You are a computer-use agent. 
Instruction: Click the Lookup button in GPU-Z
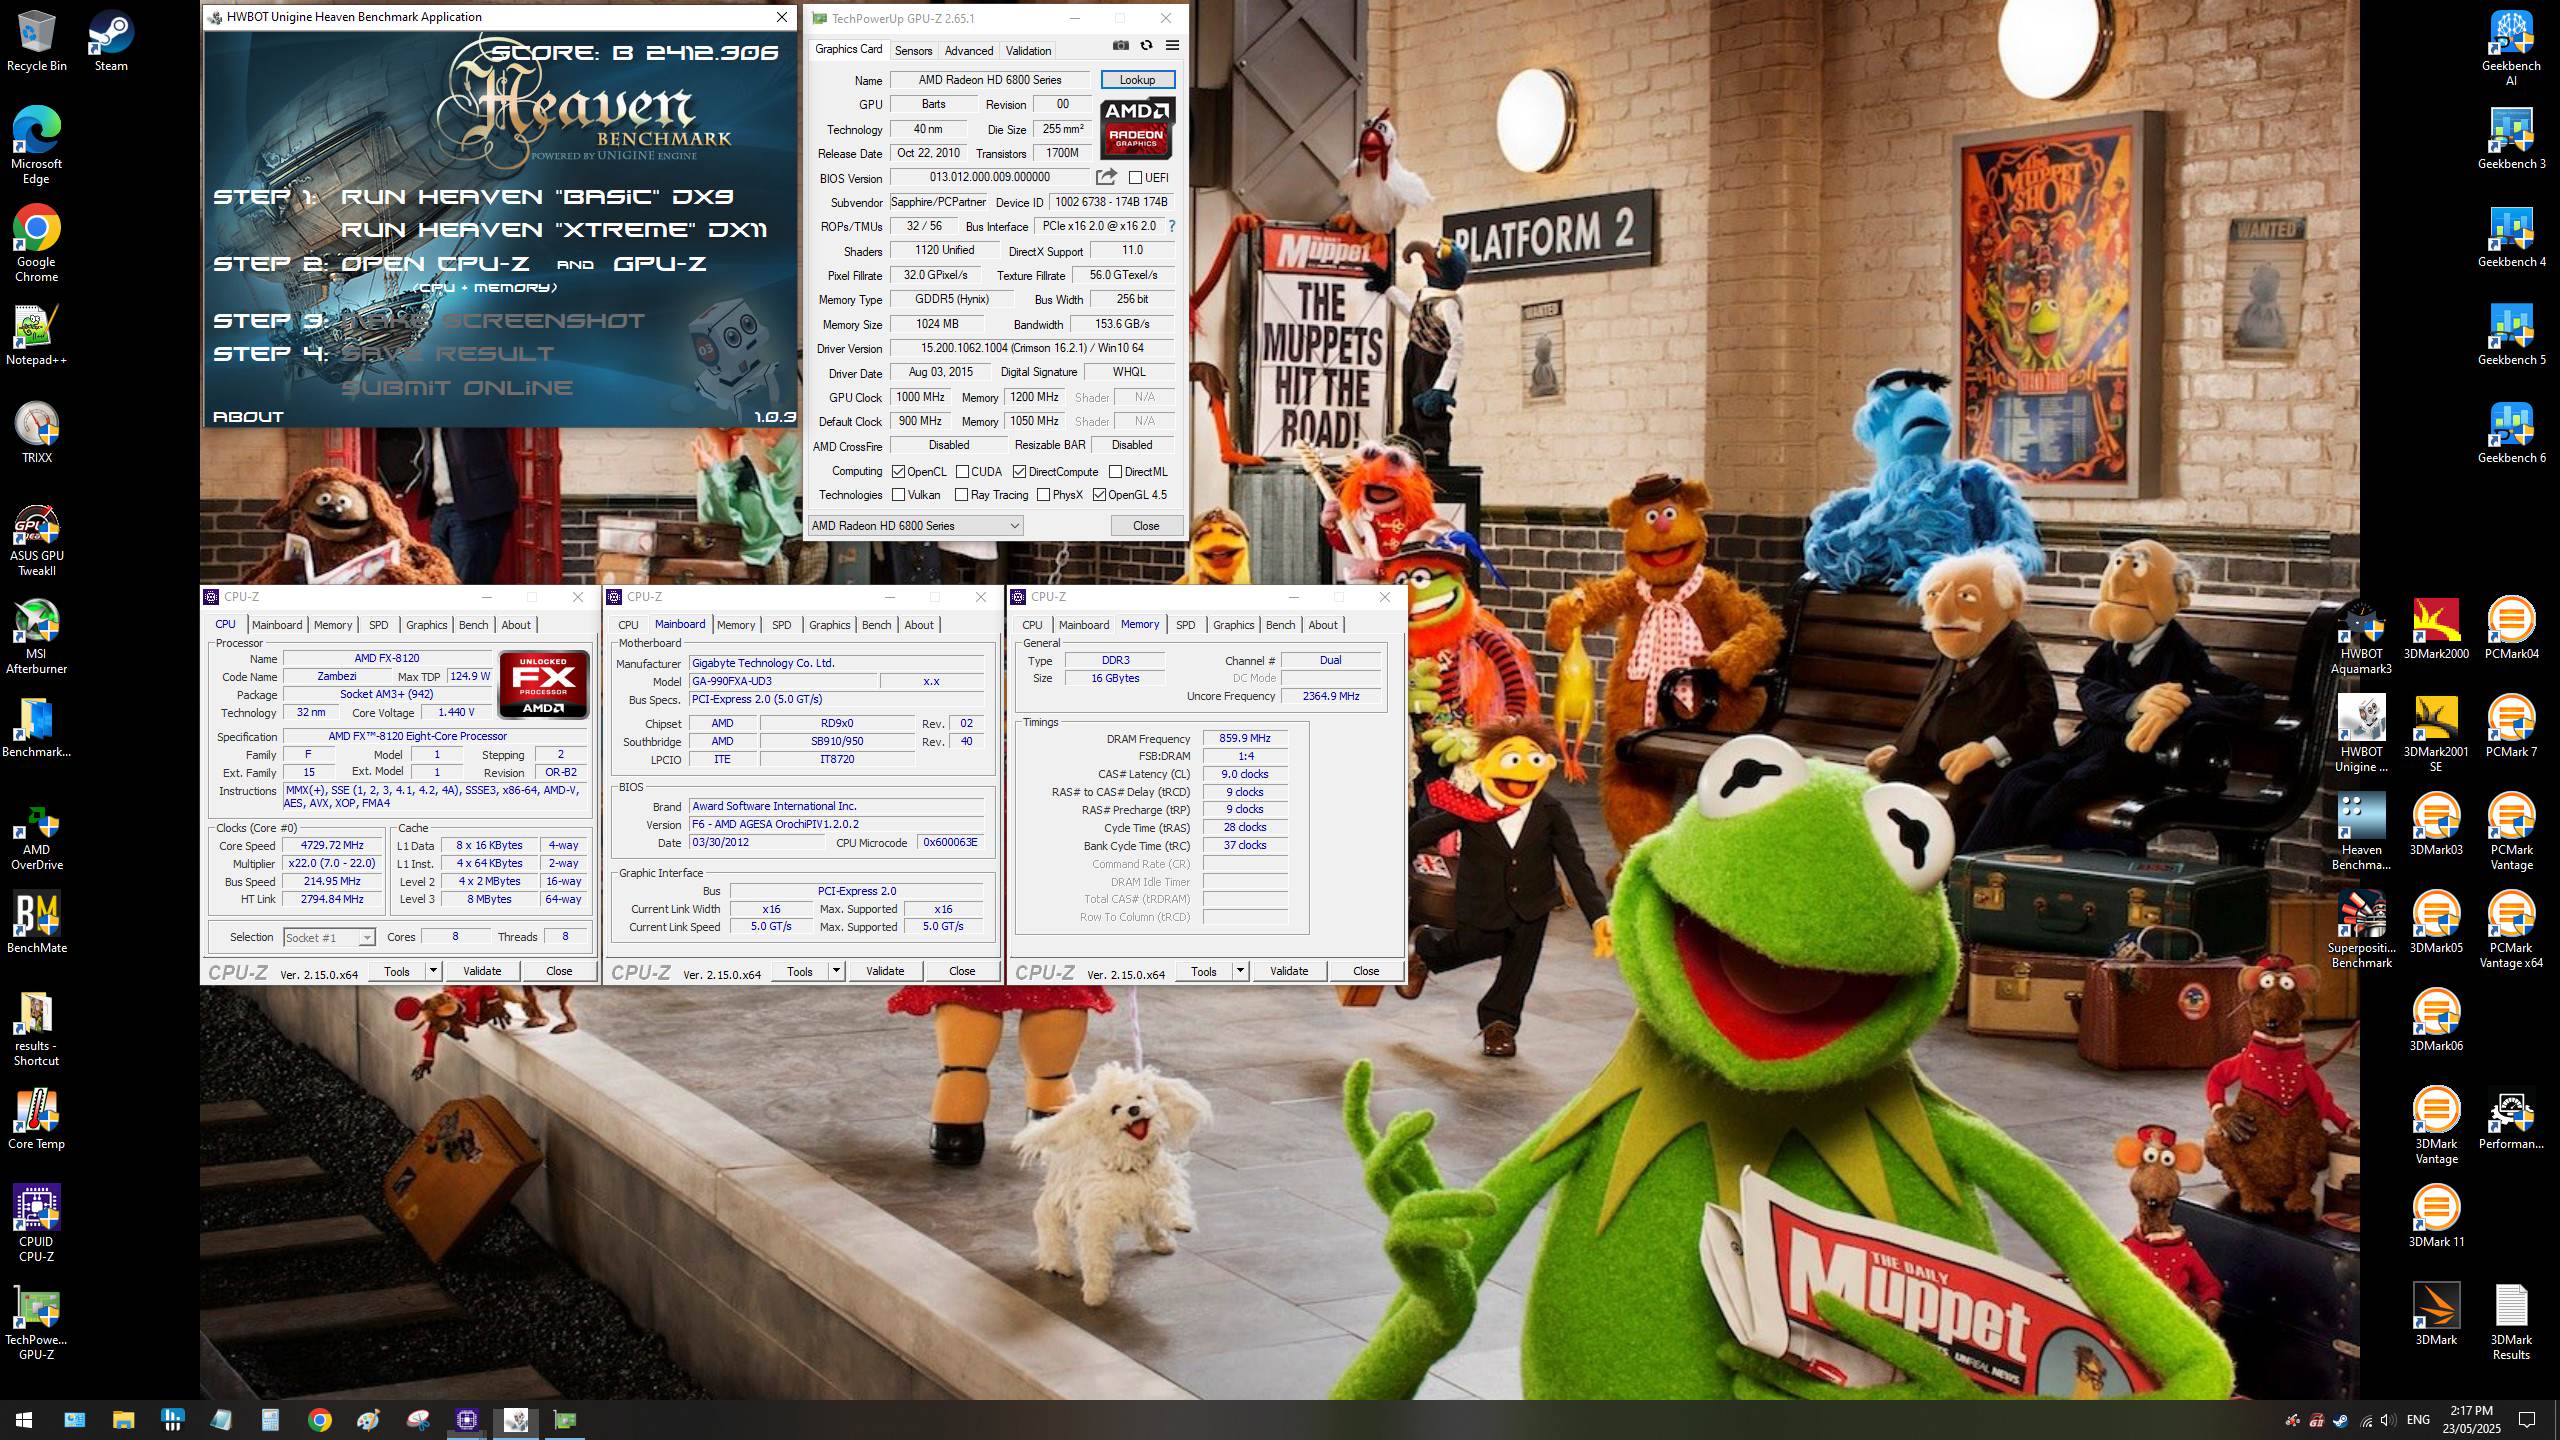coord(1137,80)
